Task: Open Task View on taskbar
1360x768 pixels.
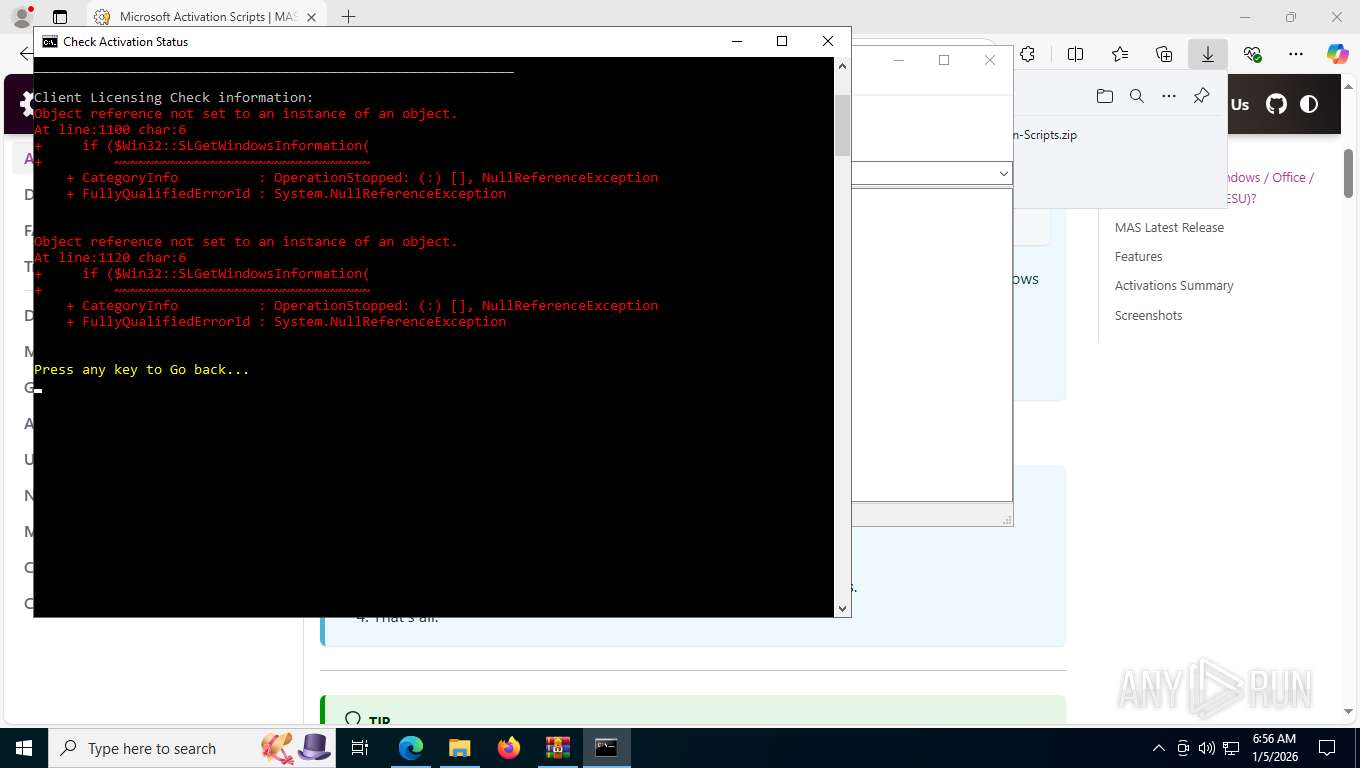Action: pyautogui.click(x=360, y=748)
